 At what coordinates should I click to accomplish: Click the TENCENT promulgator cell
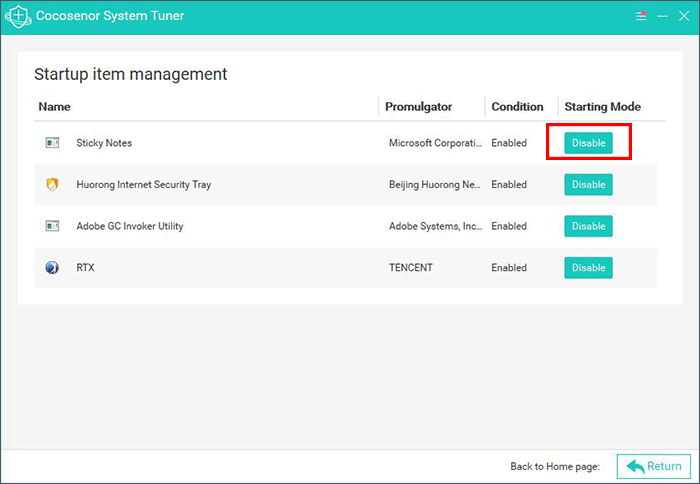(411, 267)
